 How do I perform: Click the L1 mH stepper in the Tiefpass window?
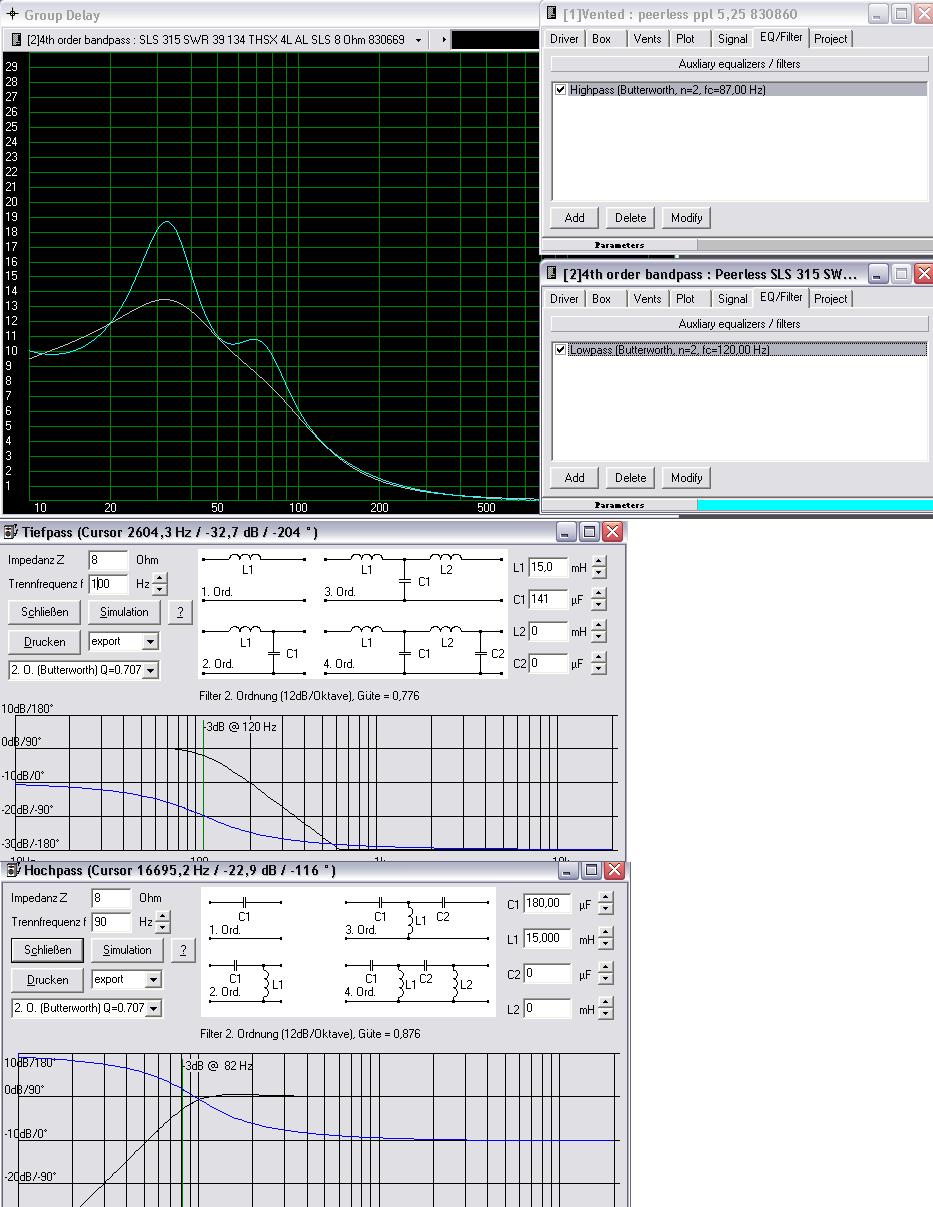click(599, 567)
